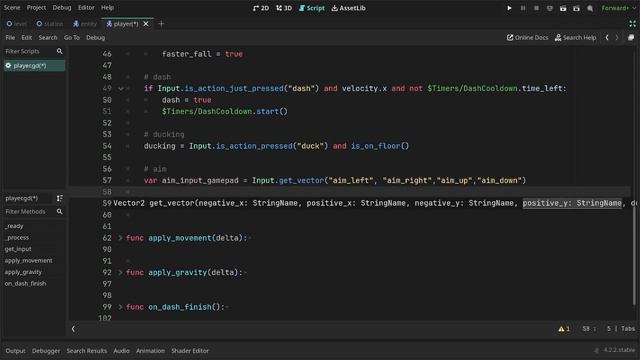The width and height of the screenshot is (640, 360).
Task: Jump to the _process method
Action: pos(17,238)
